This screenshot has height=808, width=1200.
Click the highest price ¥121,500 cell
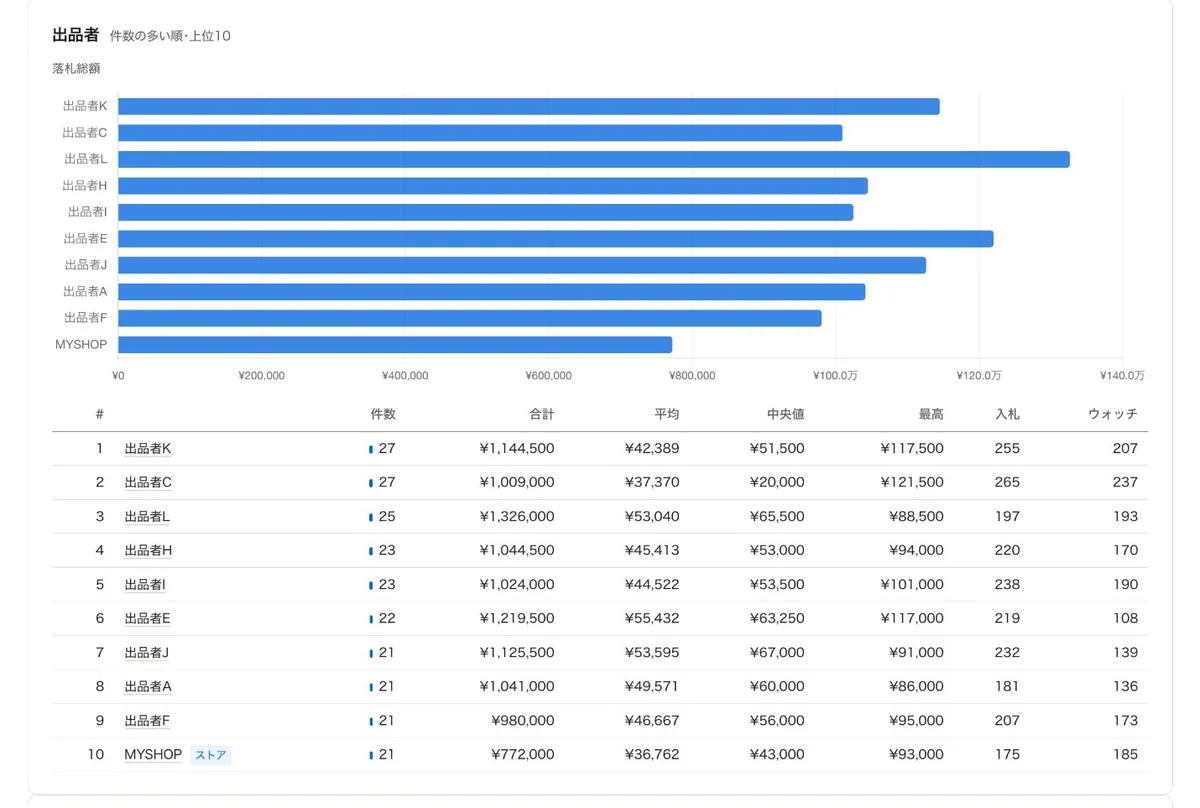point(912,483)
